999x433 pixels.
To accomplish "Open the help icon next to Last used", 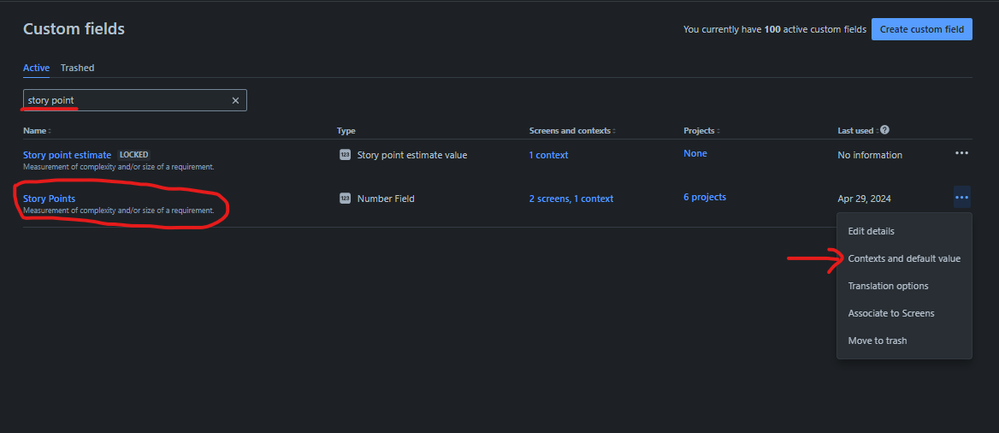I will click(x=884, y=130).
